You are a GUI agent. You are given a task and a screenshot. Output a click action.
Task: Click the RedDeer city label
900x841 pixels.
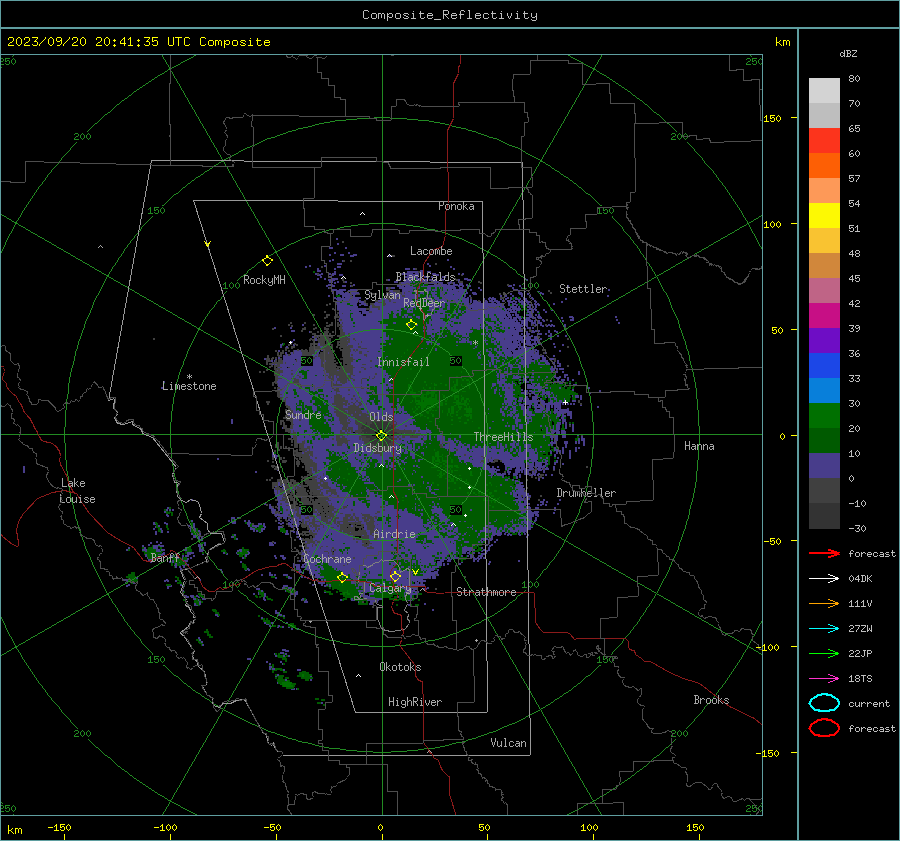(x=424, y=303)
